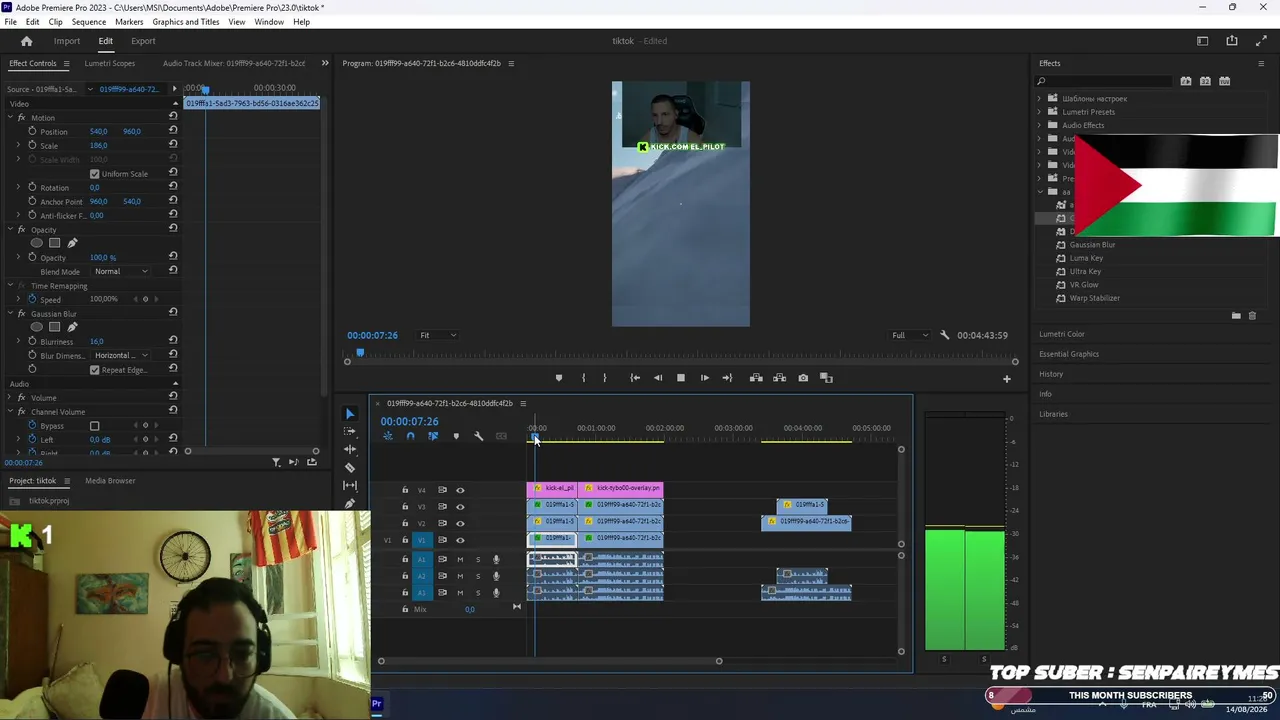Toggle insert sequences as nests option
Image resolution: width=1280 pixels, height=720 pixels.
pos(388,436)
